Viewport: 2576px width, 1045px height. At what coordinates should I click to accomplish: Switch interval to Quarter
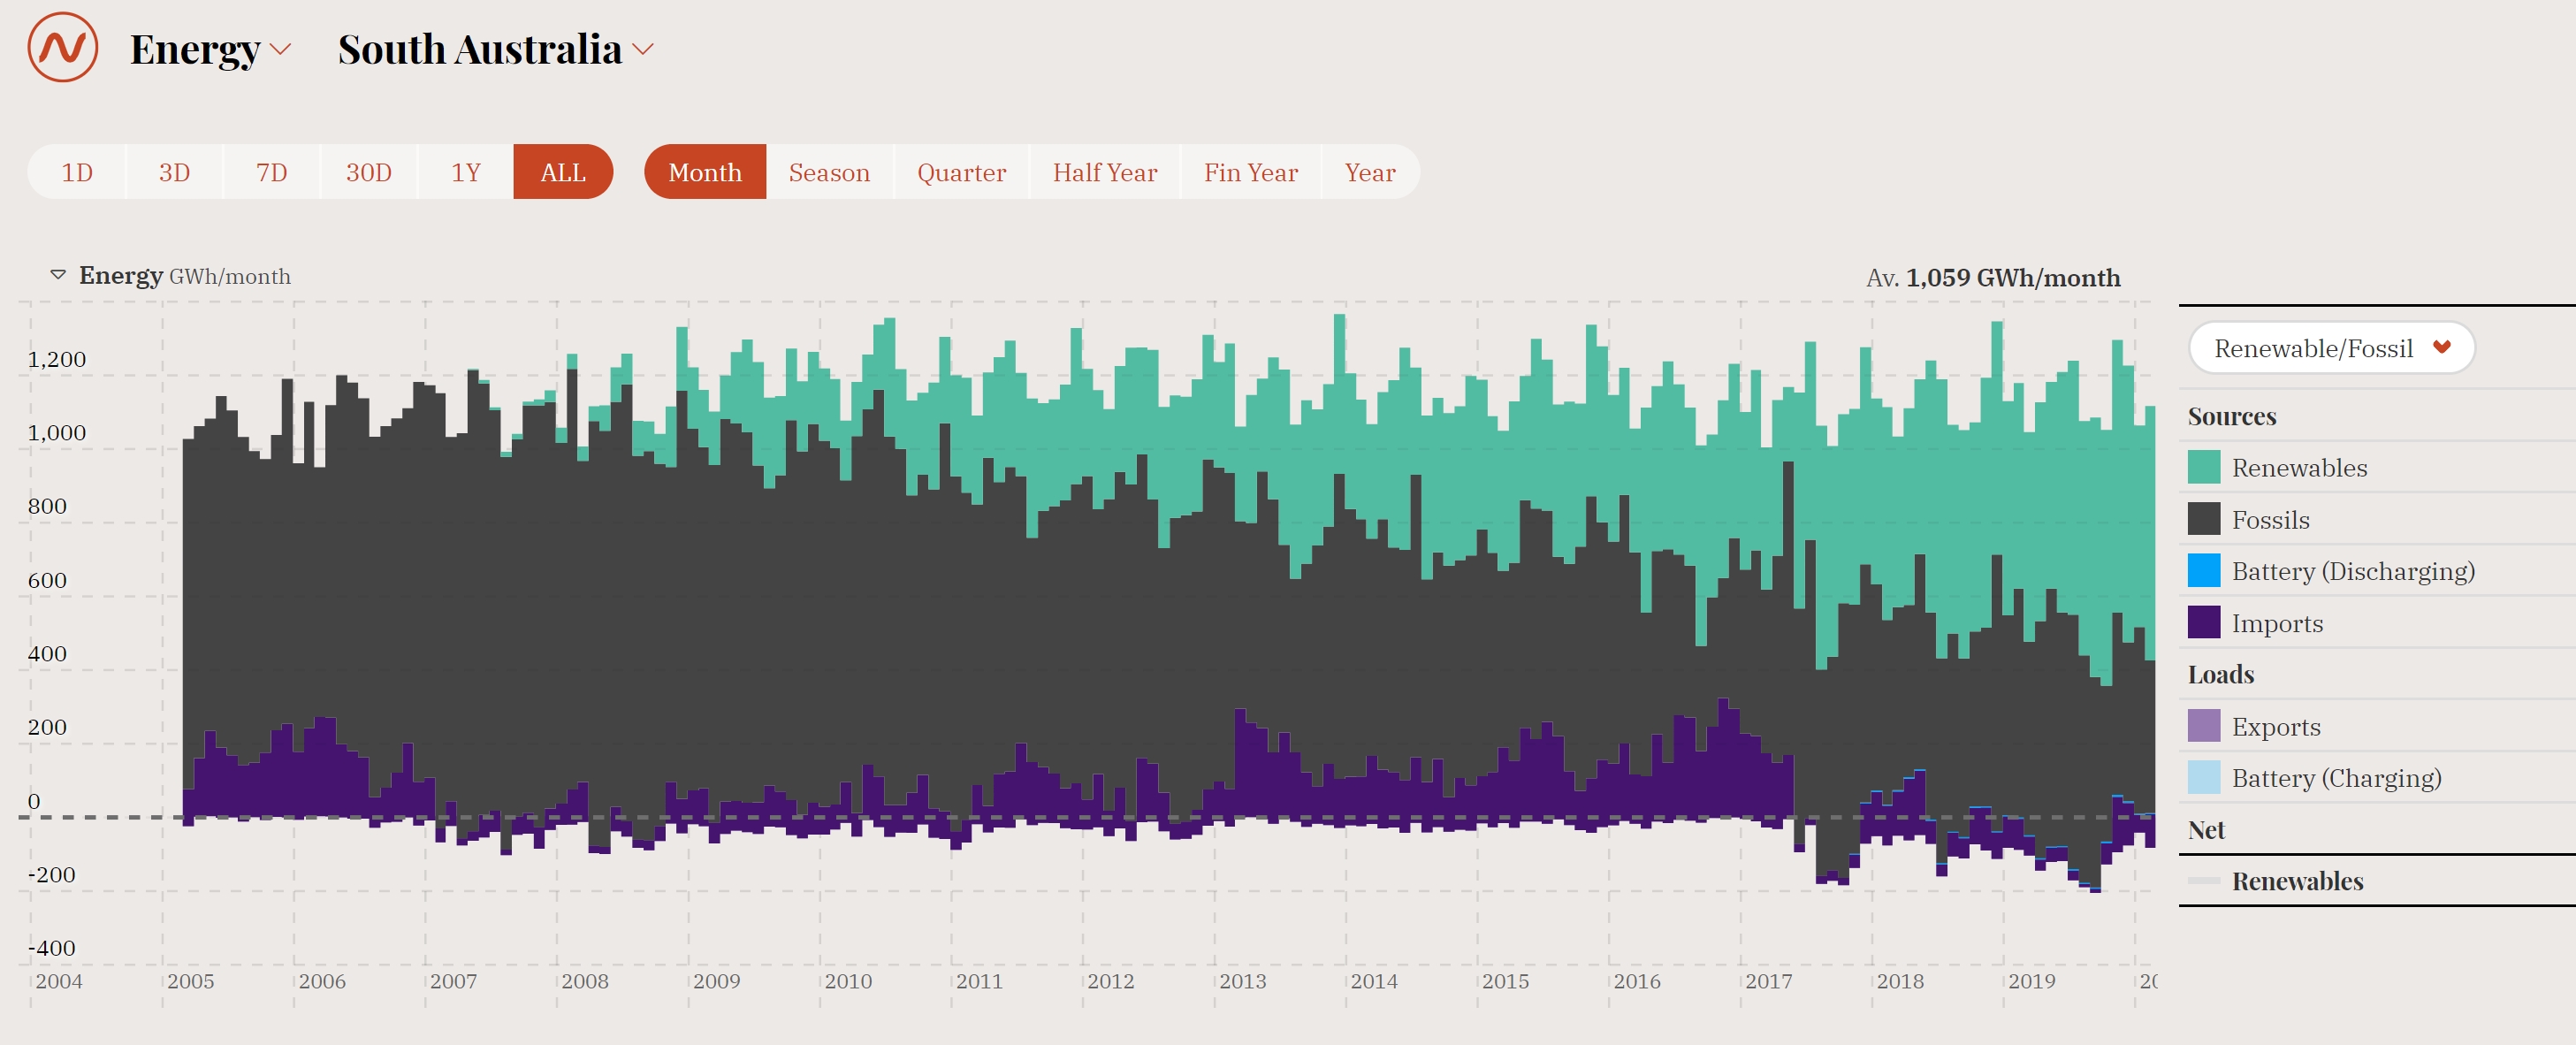pyautogui.click(x=960, y=172)
